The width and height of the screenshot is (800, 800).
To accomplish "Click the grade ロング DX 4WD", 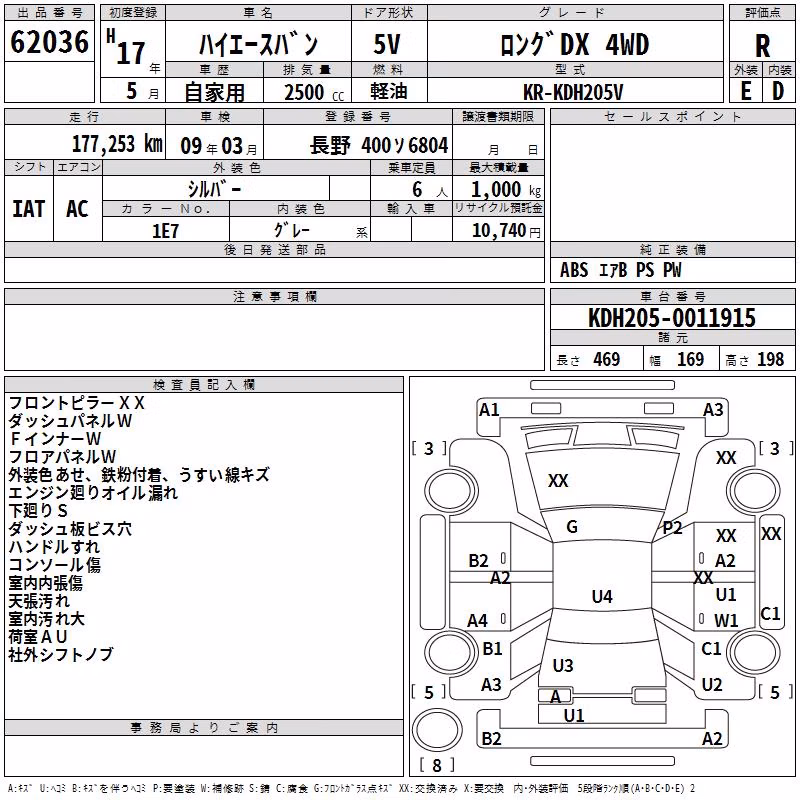I will pyautogui.click(x=574, y=44).
